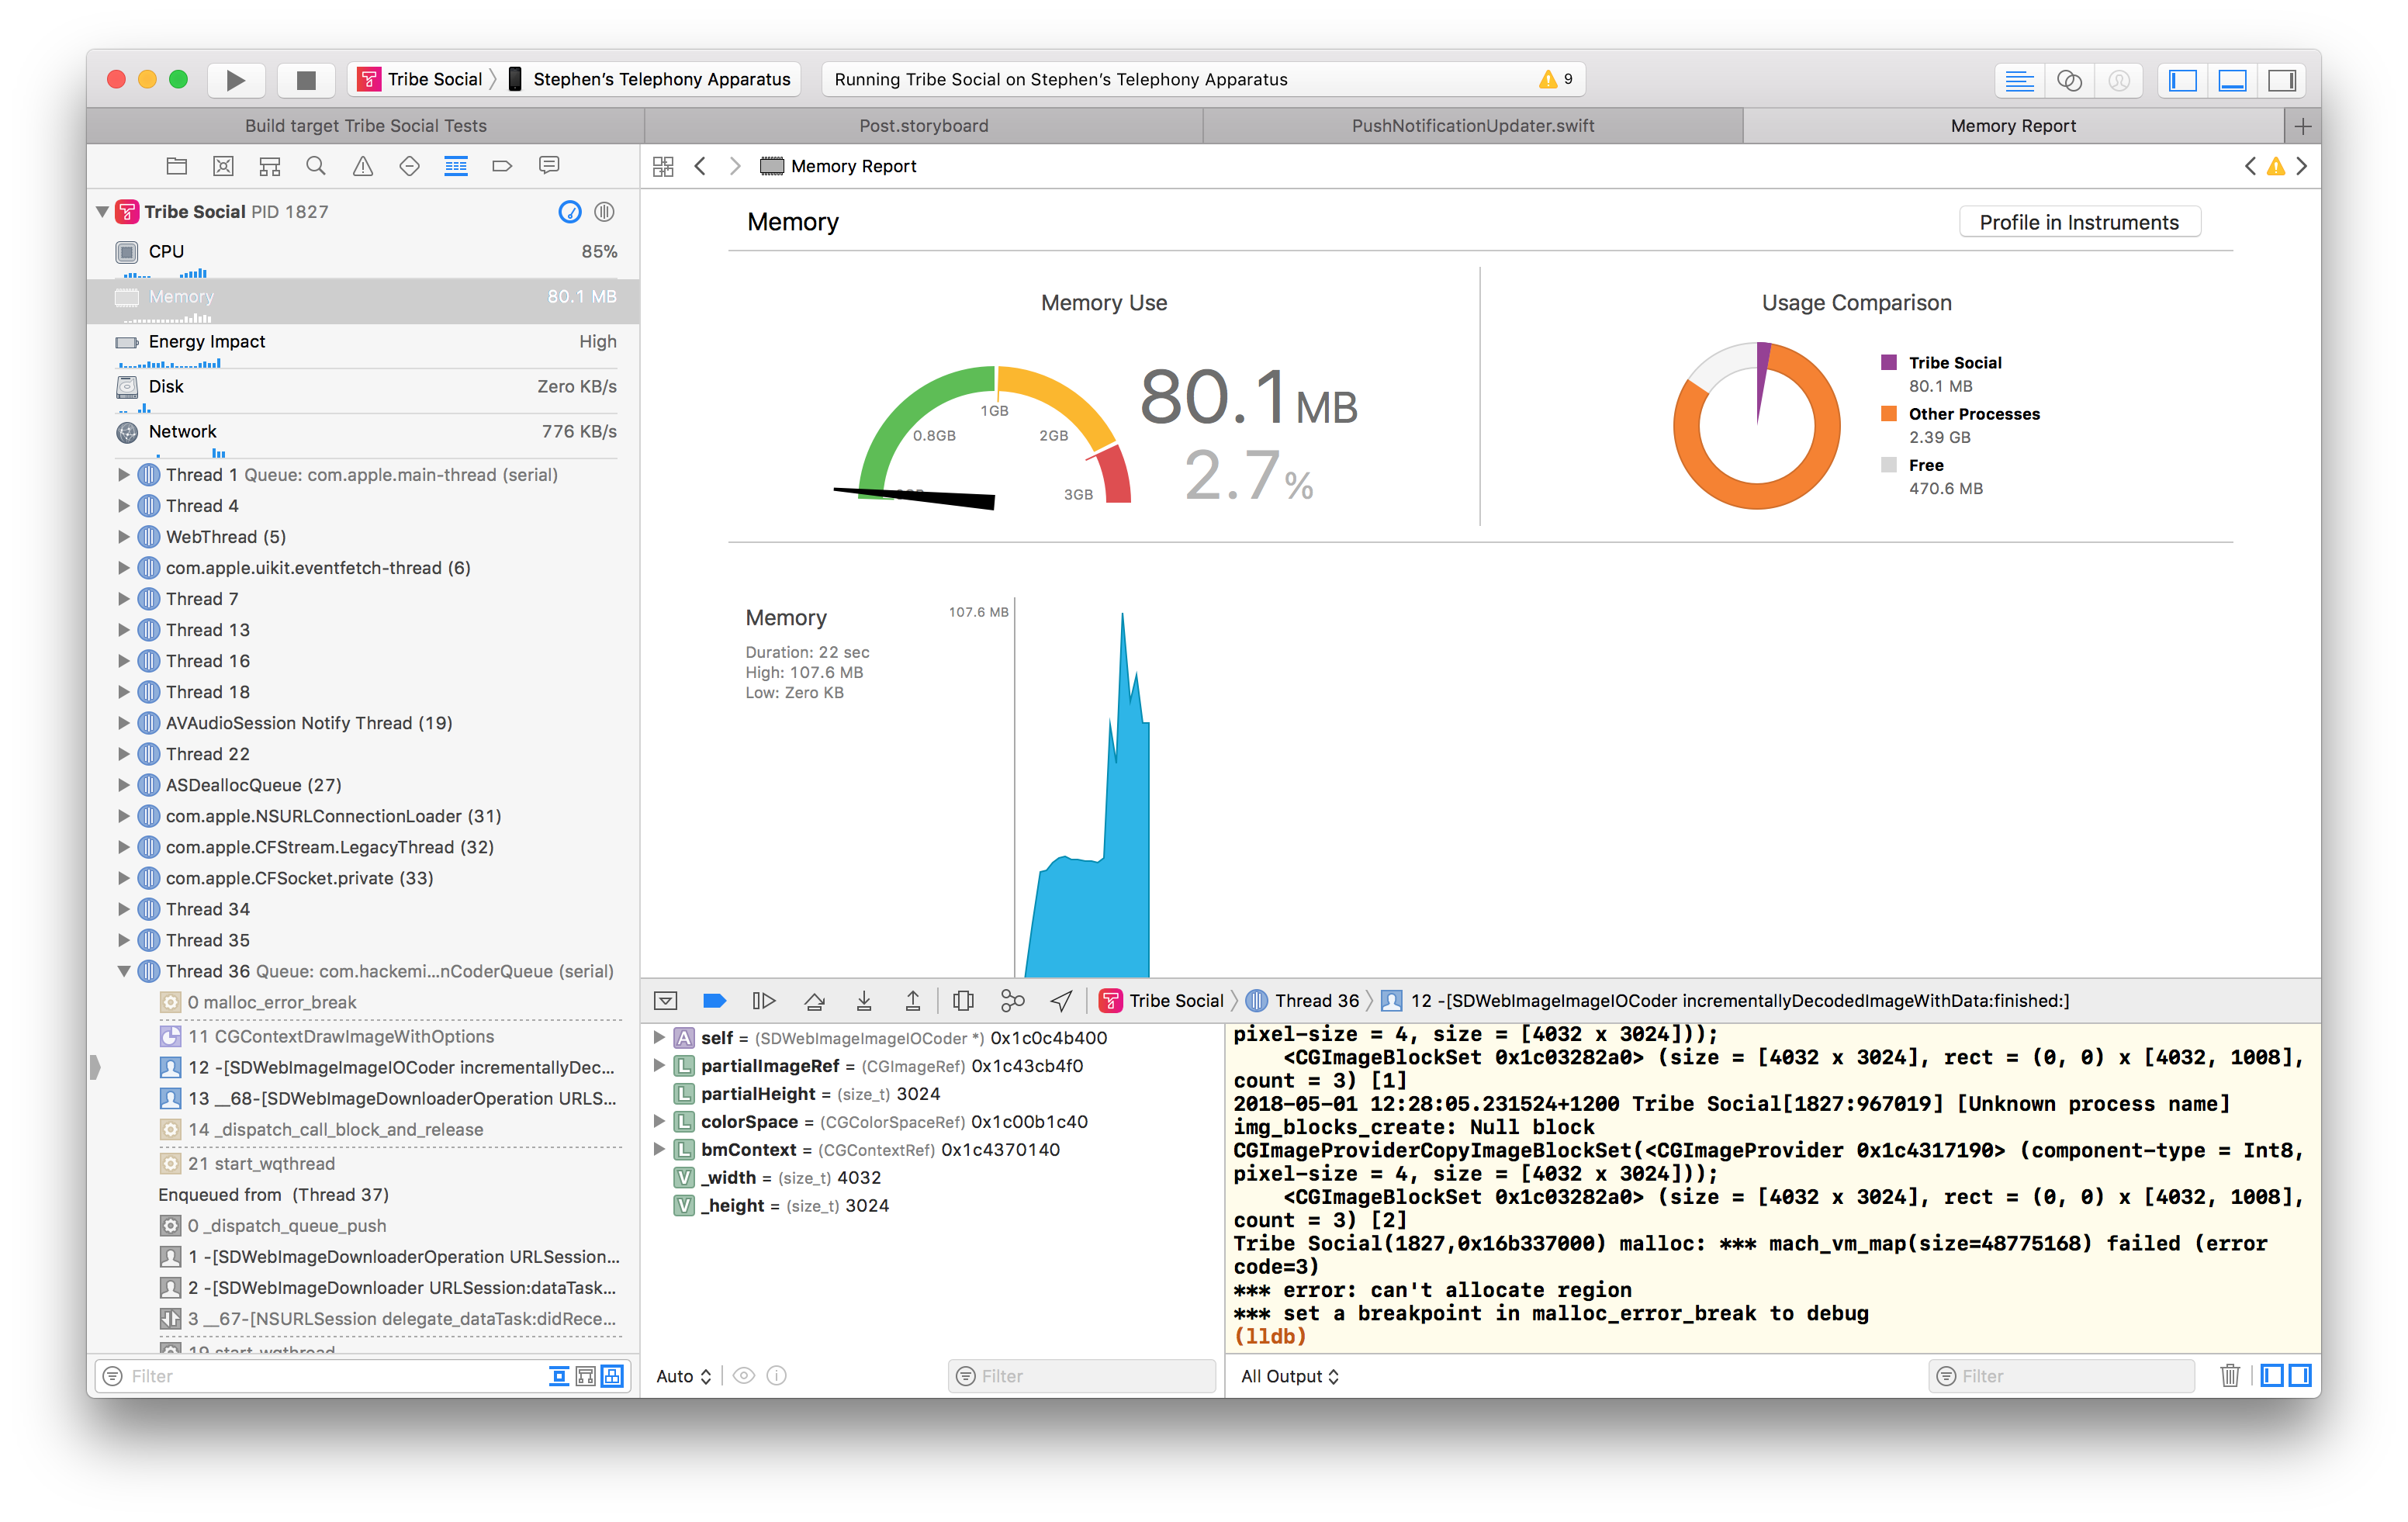Select the Memory Report tab
Screen dimensions: 2408x1522
[2013, 126]
